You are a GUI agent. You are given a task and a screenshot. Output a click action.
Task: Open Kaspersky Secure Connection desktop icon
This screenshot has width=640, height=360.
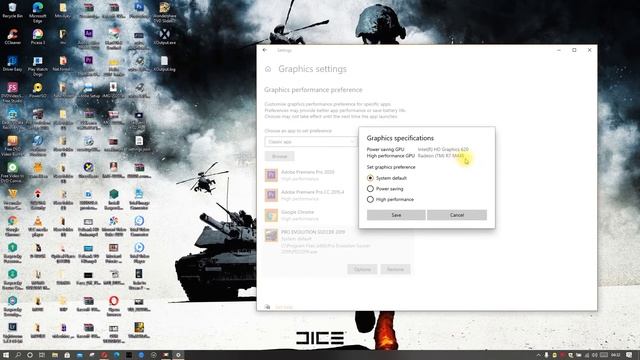pyautogui.click(x=12, y=279)
